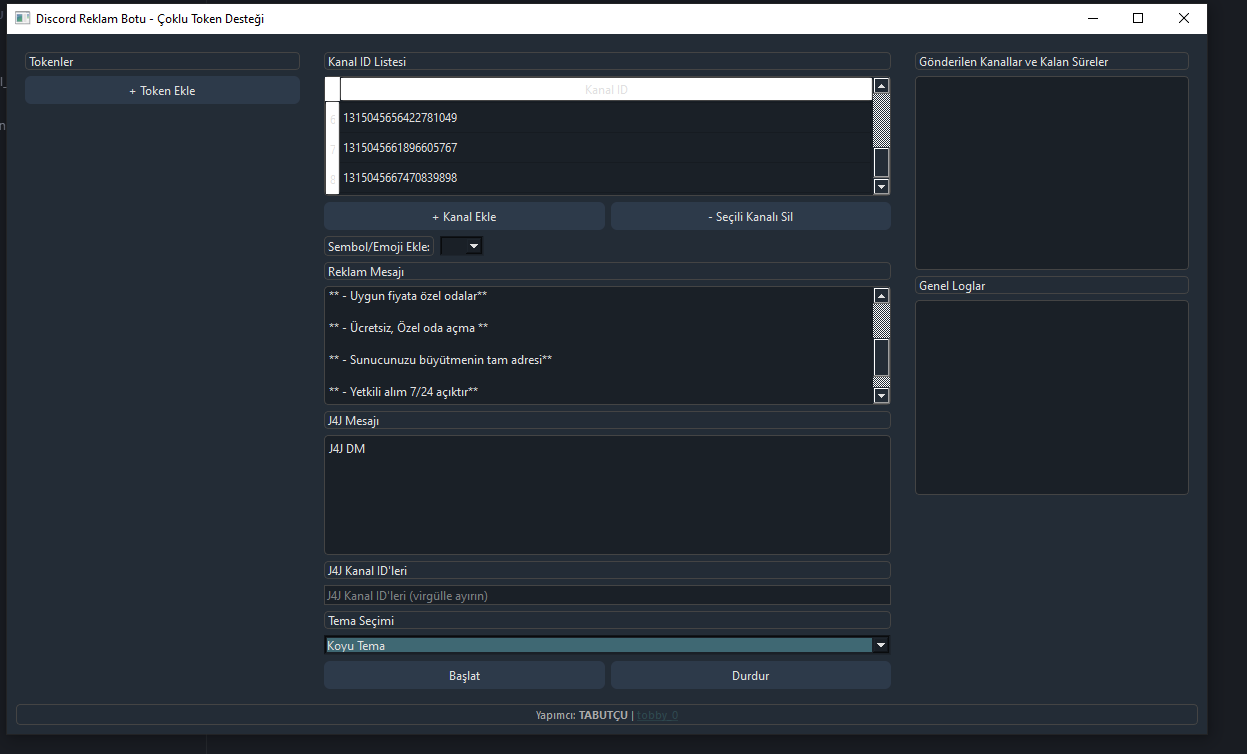1247x754 pixels.
Task: Click the channel list scrollbar thumb
Action: tap(881, 162)
